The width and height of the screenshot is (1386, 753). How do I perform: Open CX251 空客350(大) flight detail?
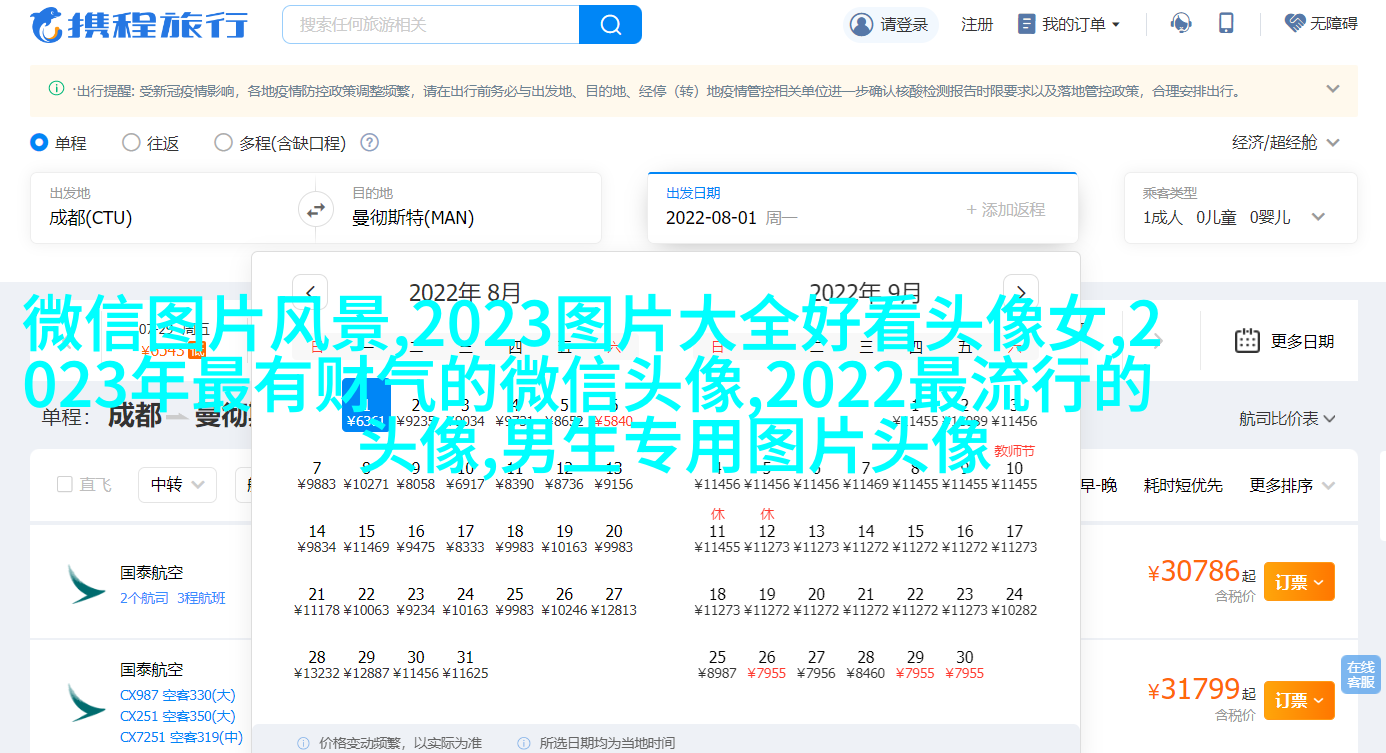click(178, 716)
